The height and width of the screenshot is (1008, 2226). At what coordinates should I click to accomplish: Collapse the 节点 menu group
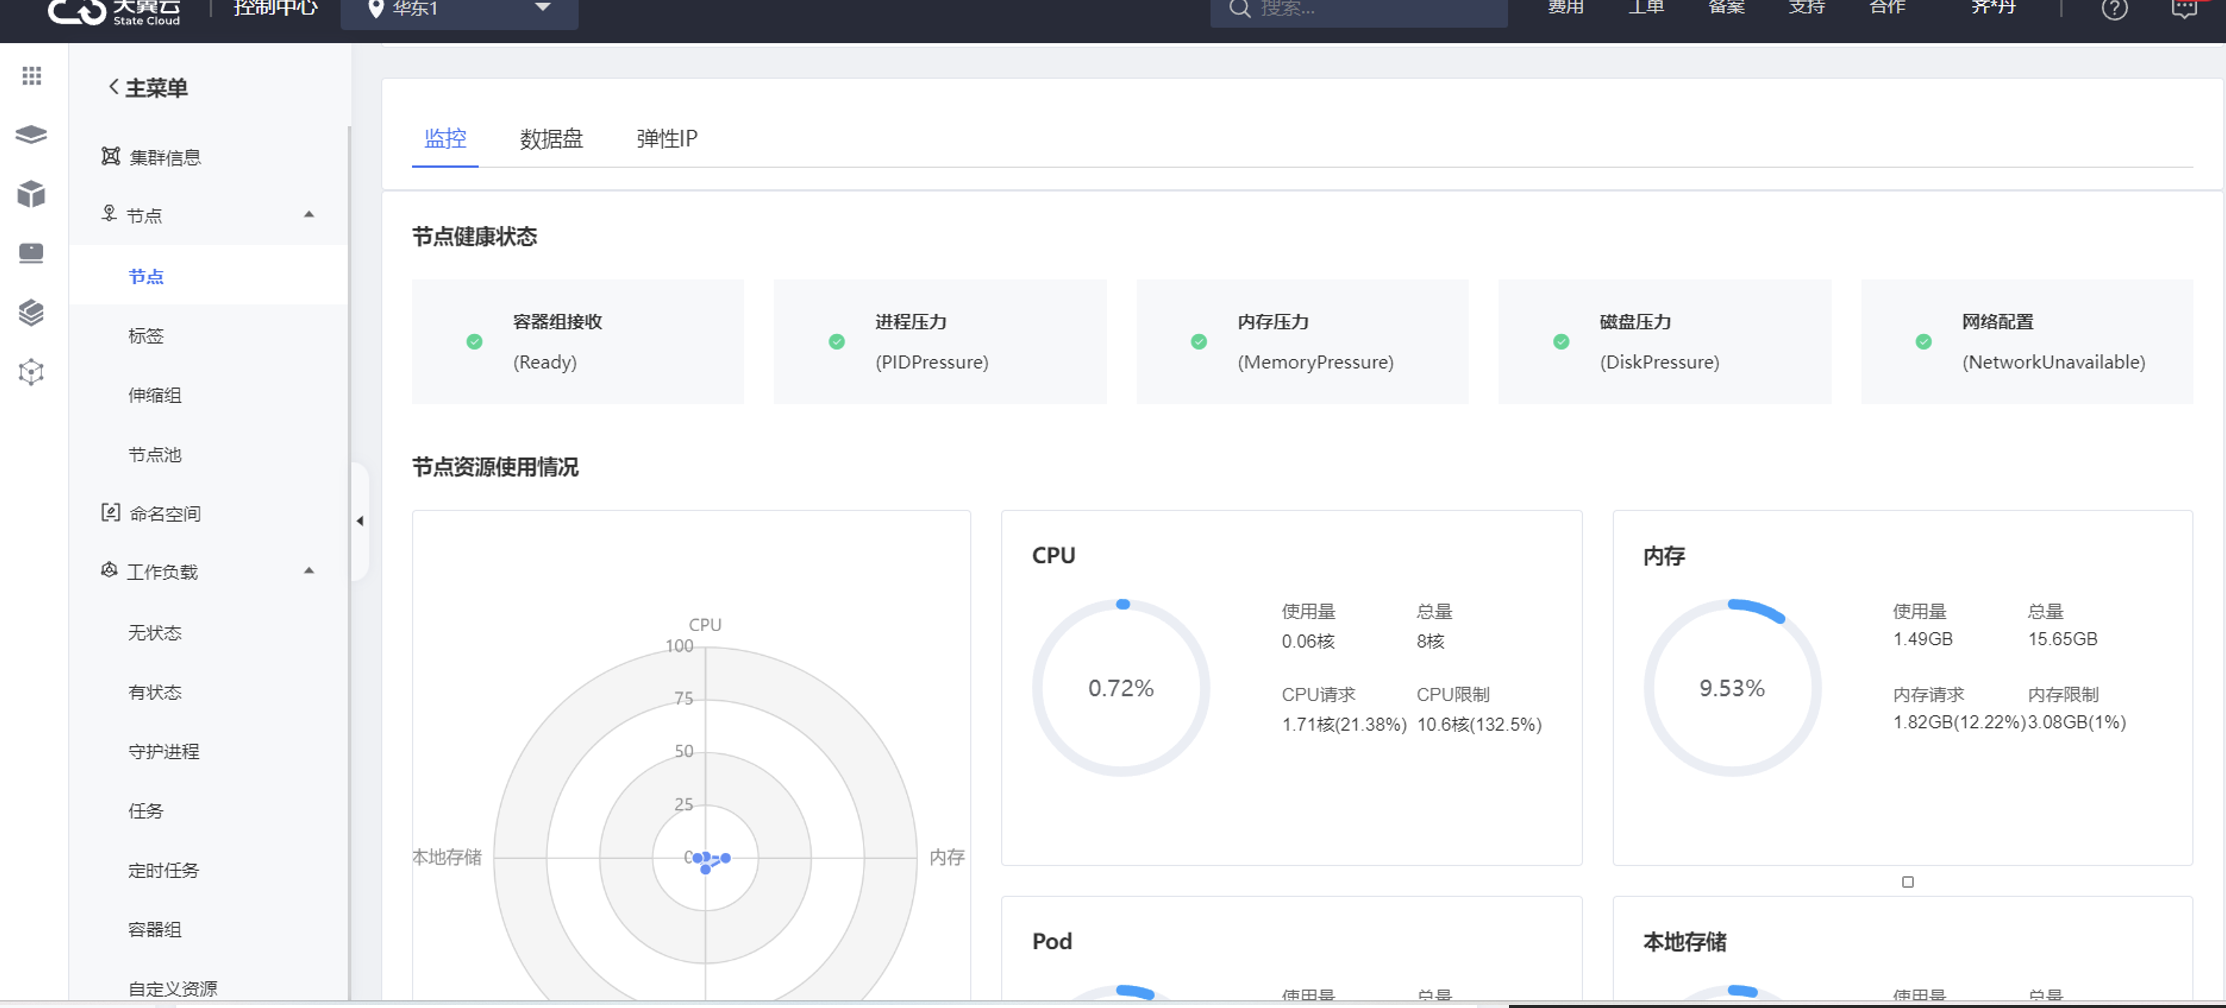click(x=309, y=214)
